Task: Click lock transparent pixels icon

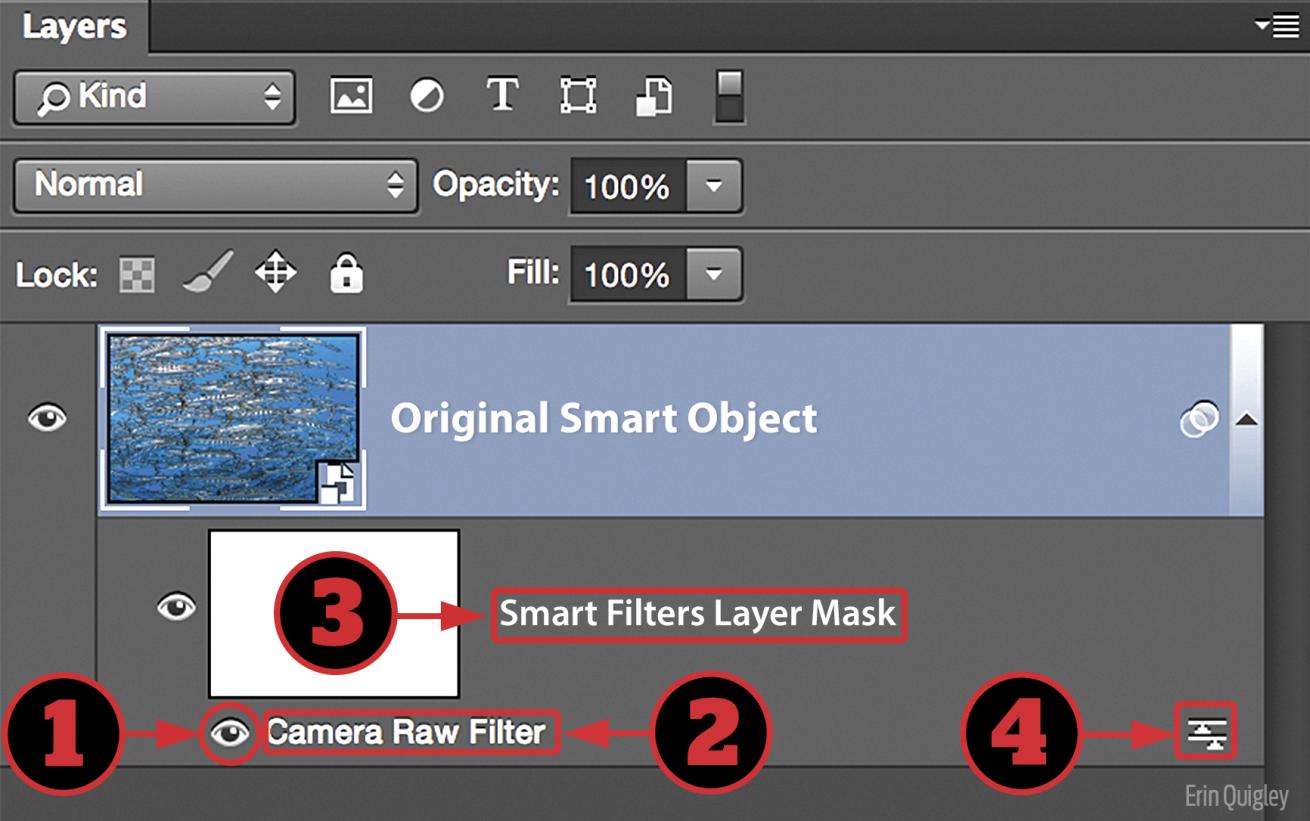Action: pyautogui.click(x=137, y=274)
